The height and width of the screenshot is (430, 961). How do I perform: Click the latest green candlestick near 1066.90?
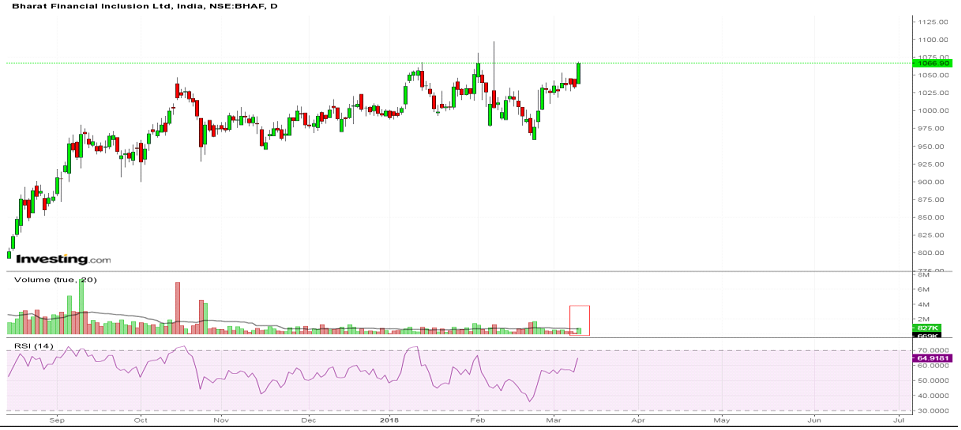coord(579,73)
